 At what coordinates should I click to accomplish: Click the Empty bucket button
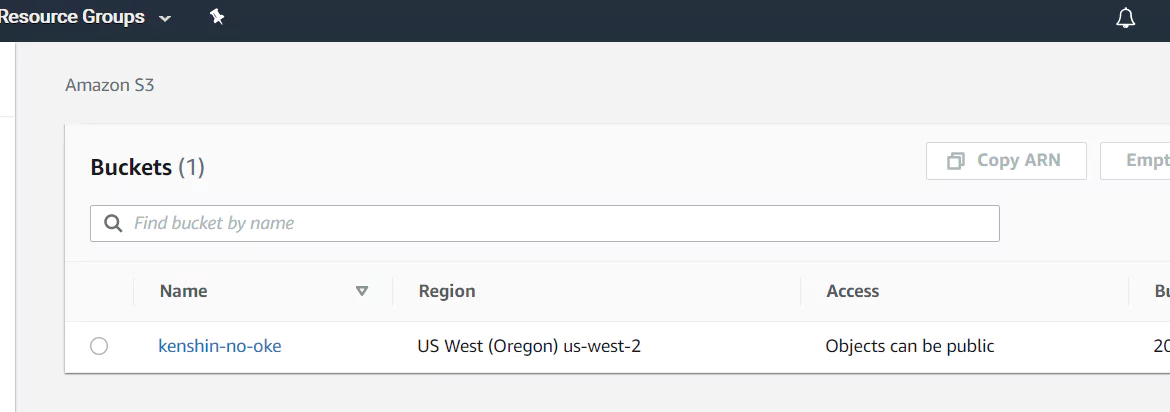1135,161
